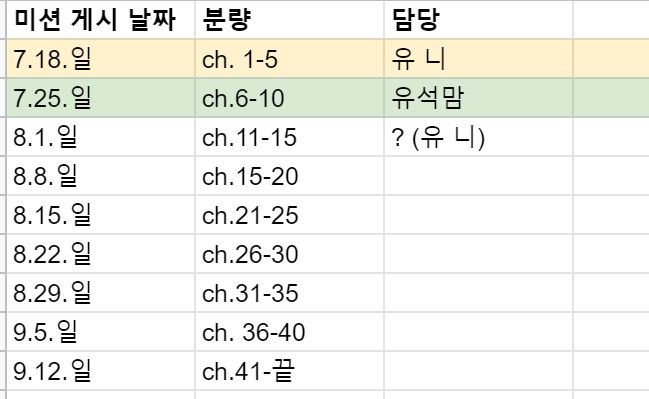Select the ch.15-20 cell
This screenshot has width=649, height=399.
[289, 176]
